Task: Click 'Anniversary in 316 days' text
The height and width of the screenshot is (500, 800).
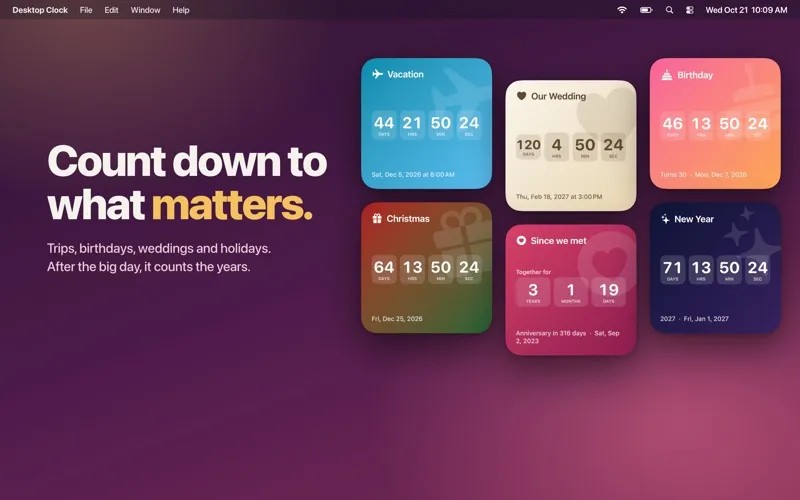Action: tap(551, 333)
